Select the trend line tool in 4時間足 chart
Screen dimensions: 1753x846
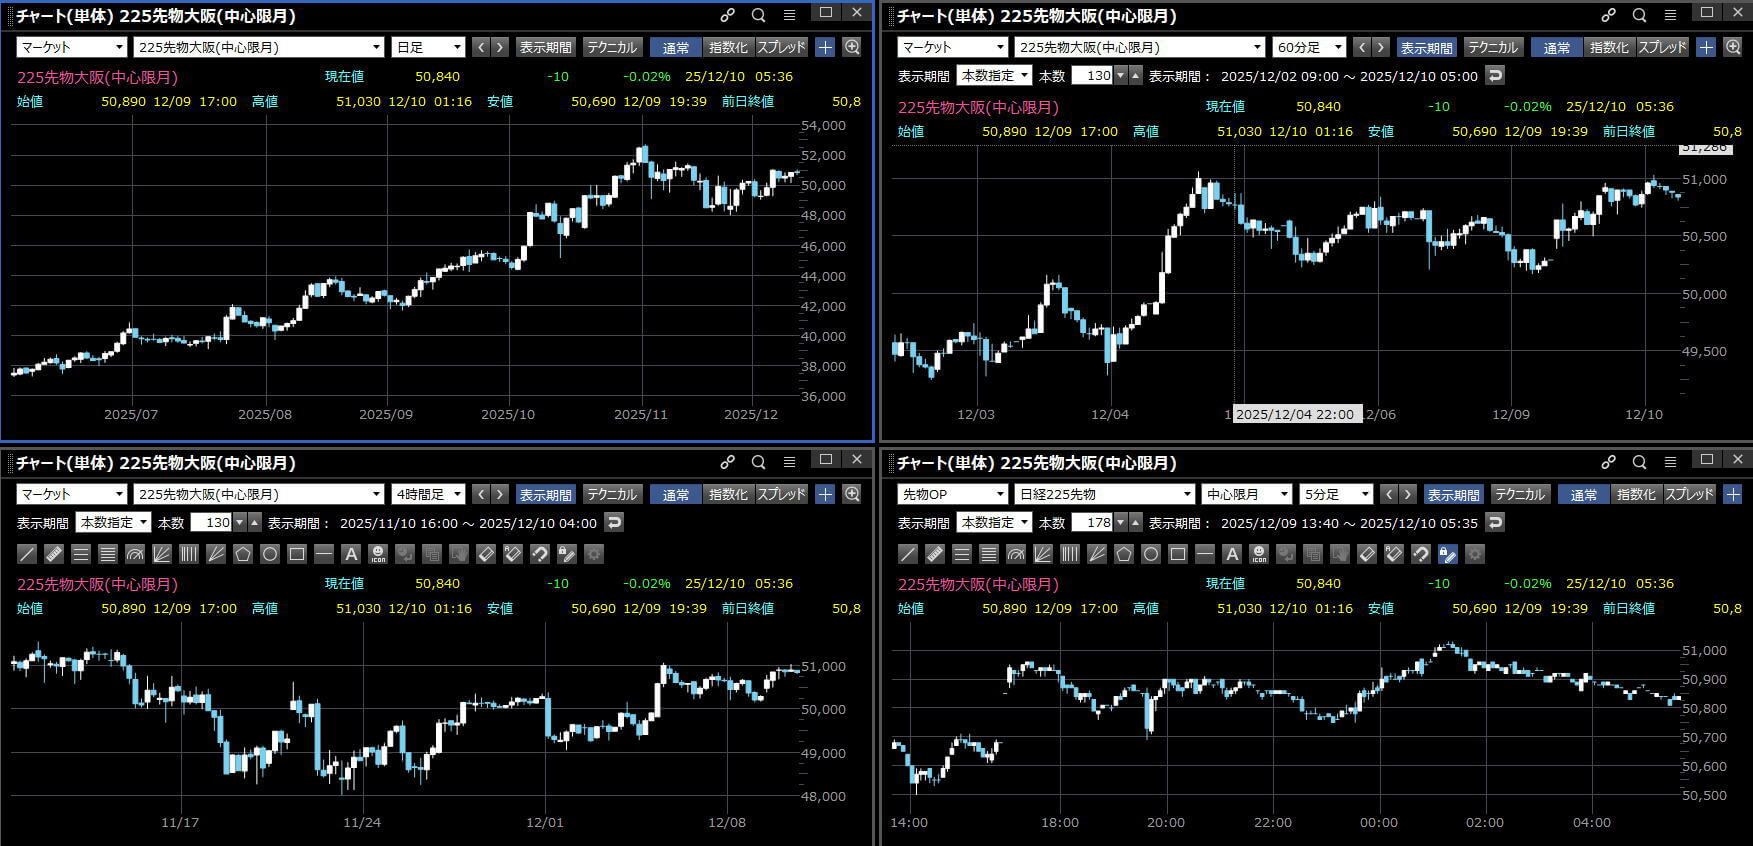[x=27, y=554]
